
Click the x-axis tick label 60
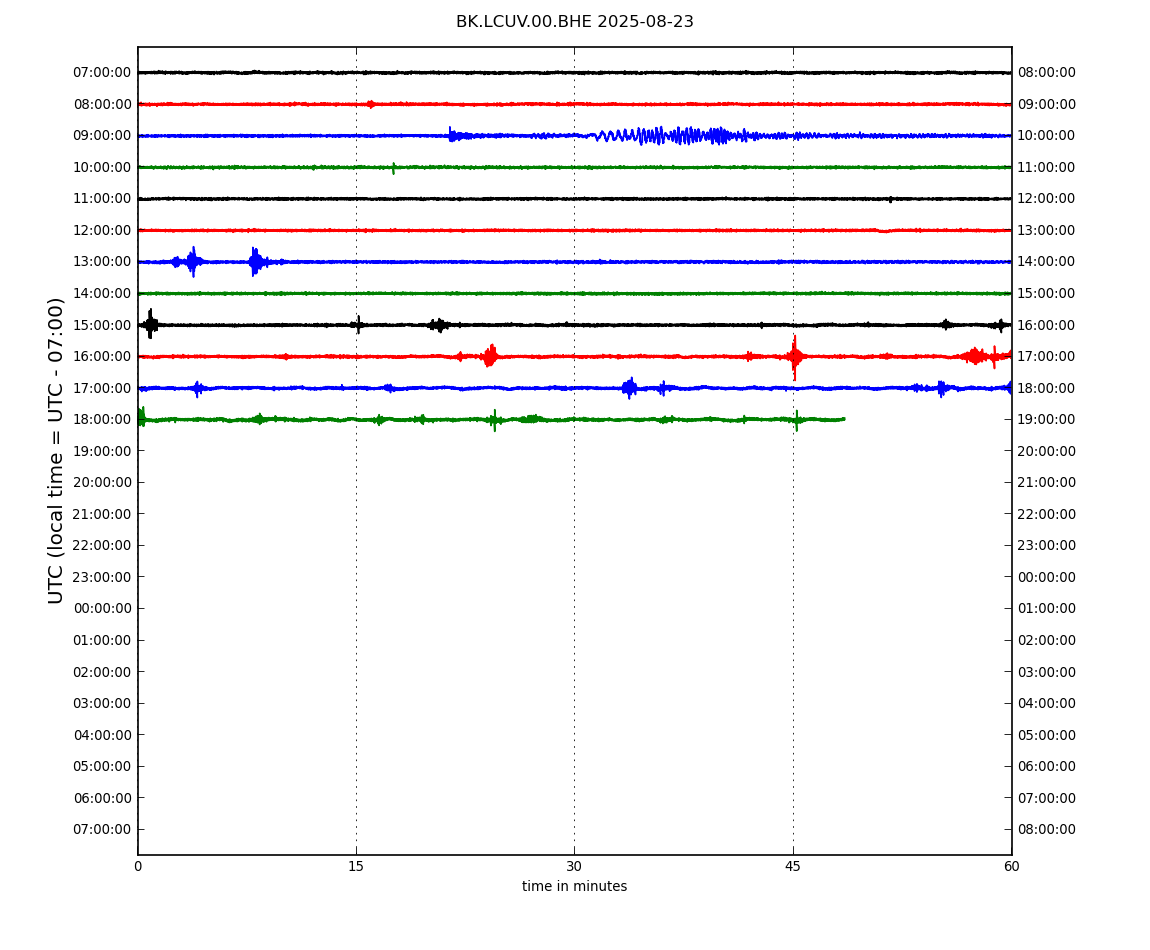[1011, 866]
